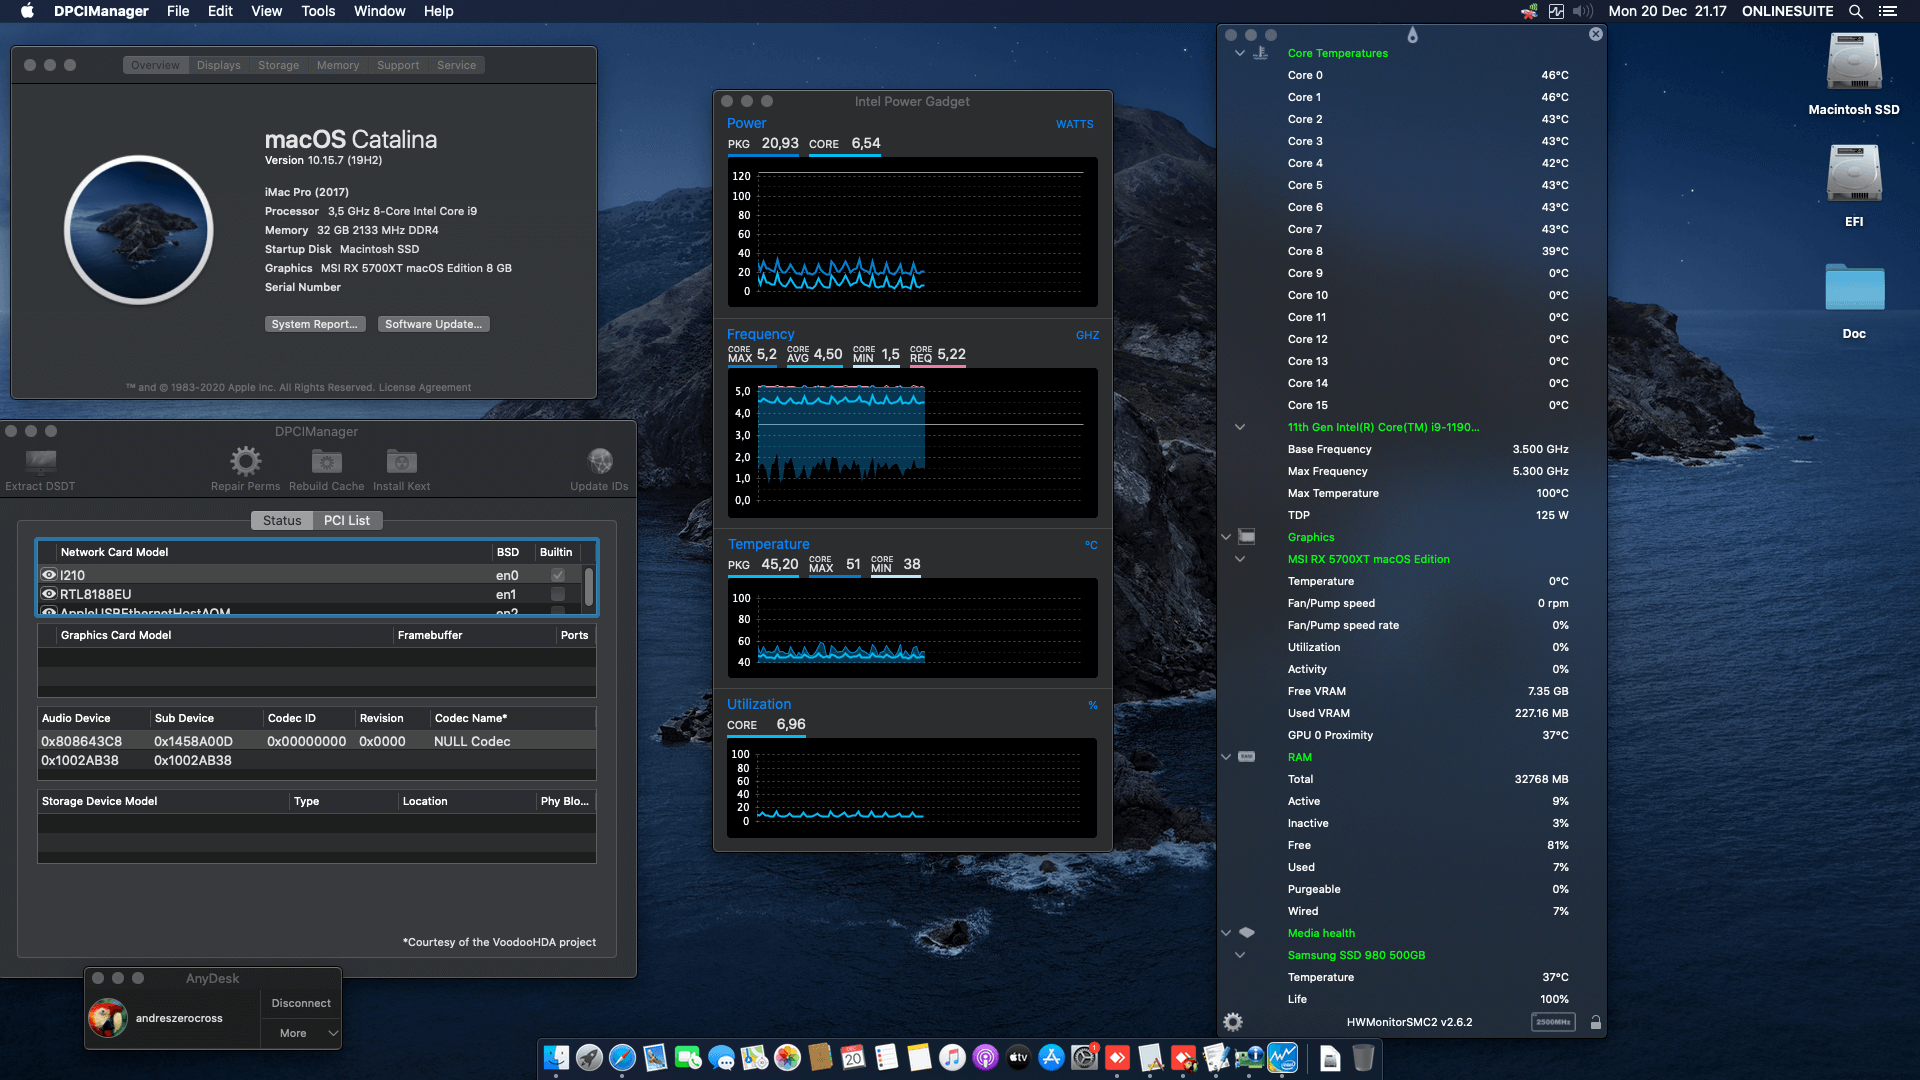Viewport: 1920px width, 1080px height.
Task: Click the eye icon for I210
Action: click(48, 575)
